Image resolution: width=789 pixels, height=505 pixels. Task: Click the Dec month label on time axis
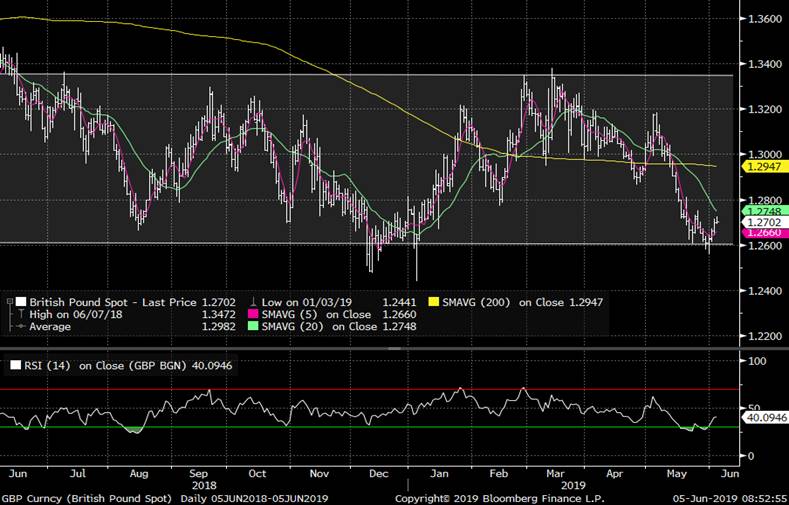tap(378, 473)
